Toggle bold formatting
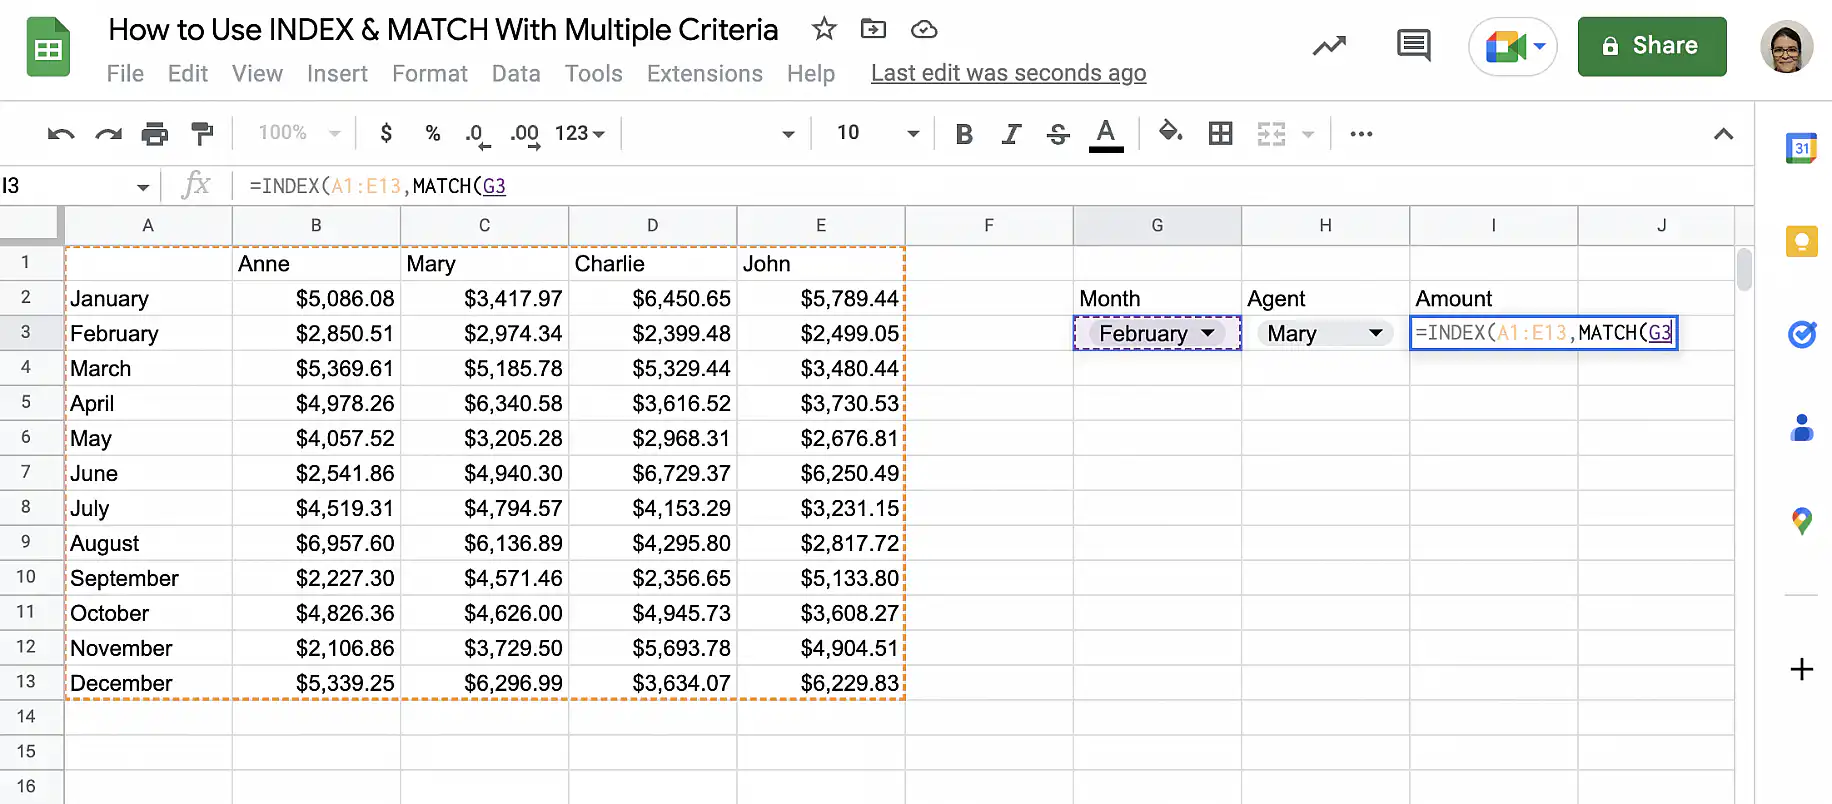This screenshot has height=804, width=1832. [x=964, y=134]
